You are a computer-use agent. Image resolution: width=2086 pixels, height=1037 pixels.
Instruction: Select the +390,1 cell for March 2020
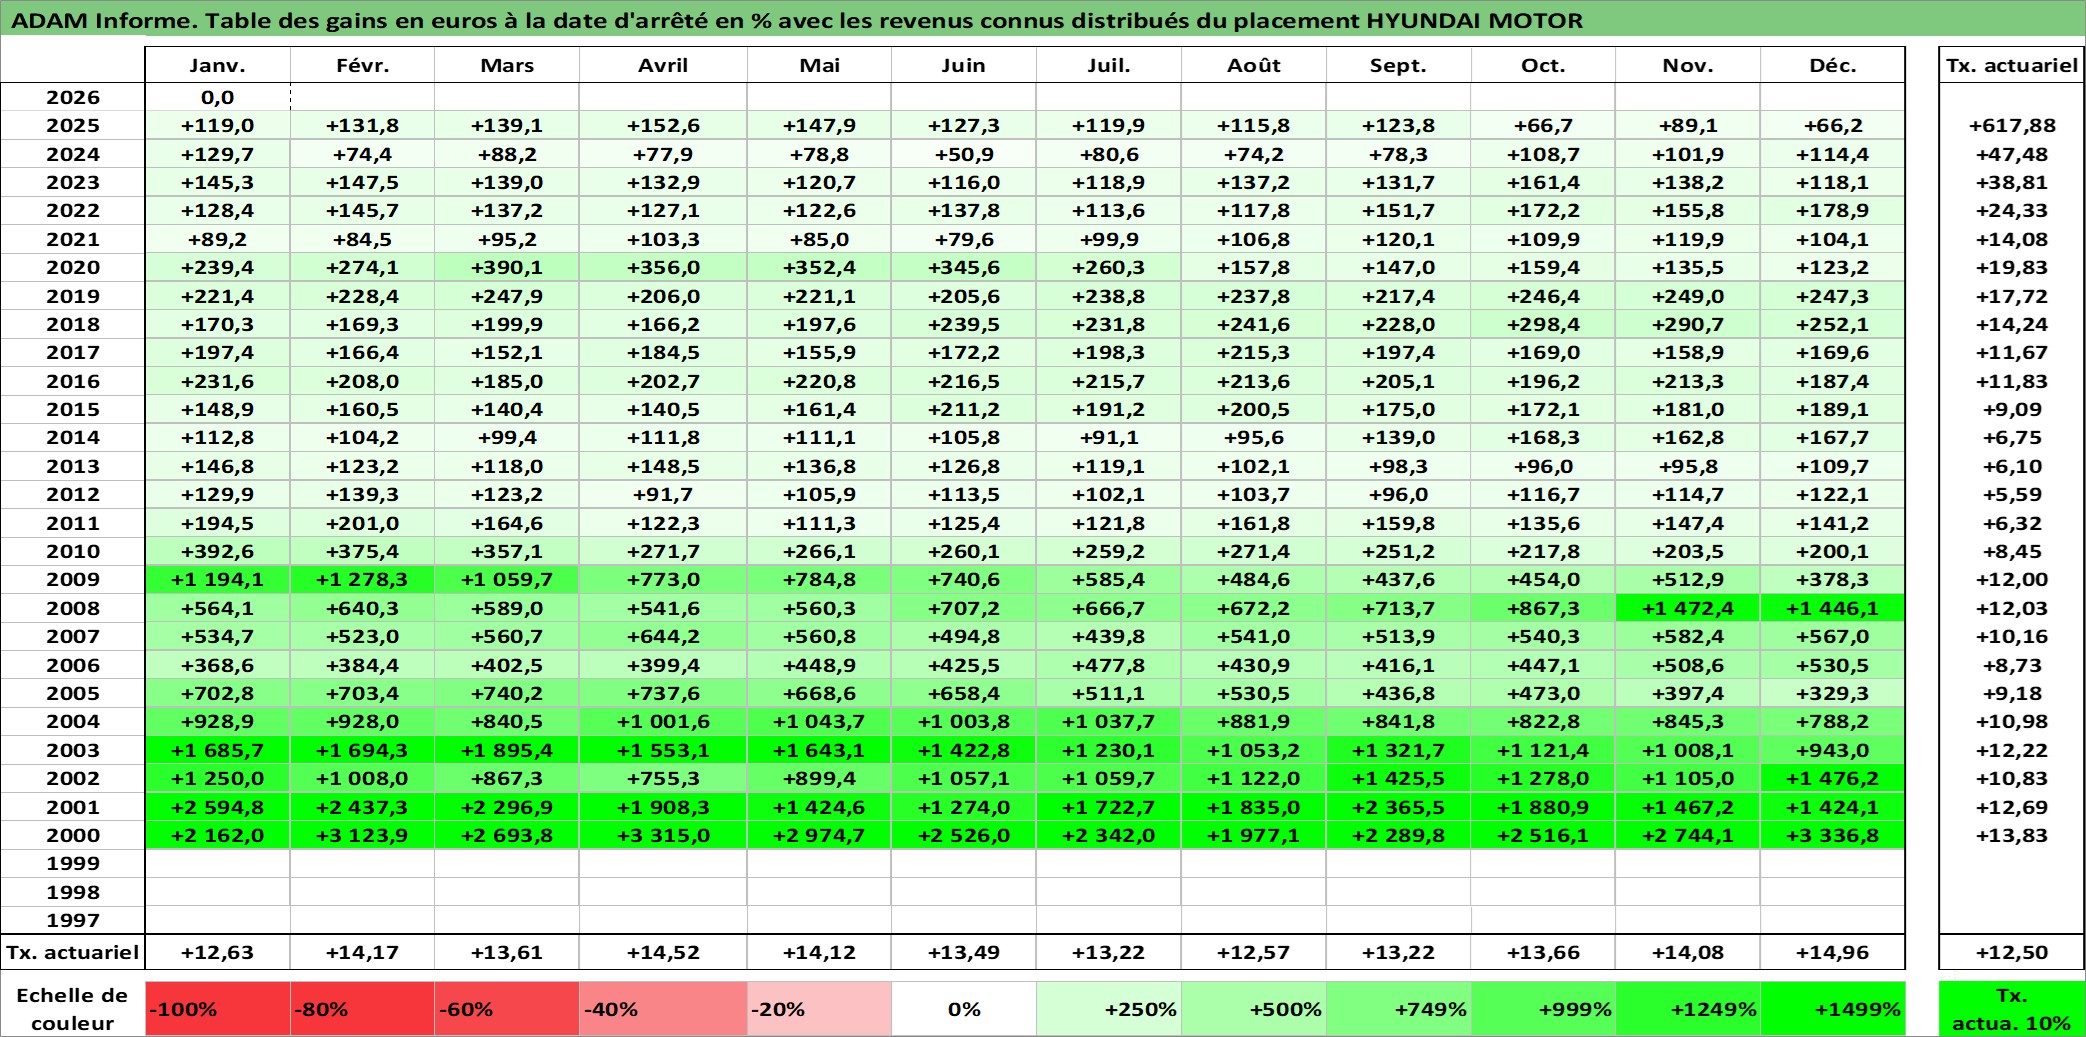507,267
